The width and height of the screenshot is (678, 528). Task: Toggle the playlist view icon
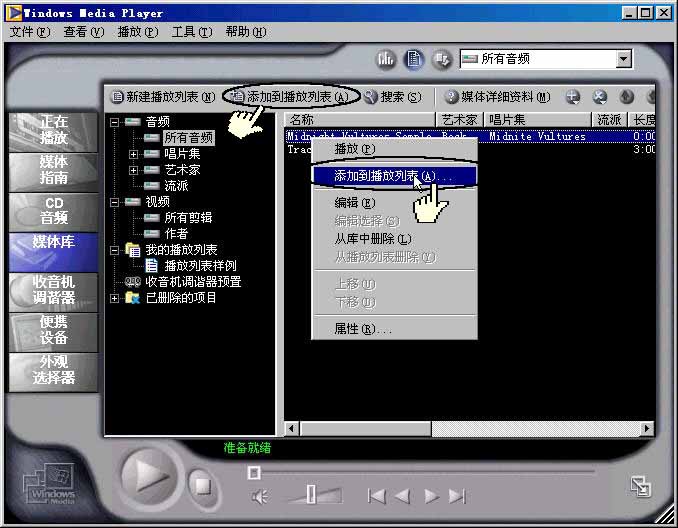point(413,58)
